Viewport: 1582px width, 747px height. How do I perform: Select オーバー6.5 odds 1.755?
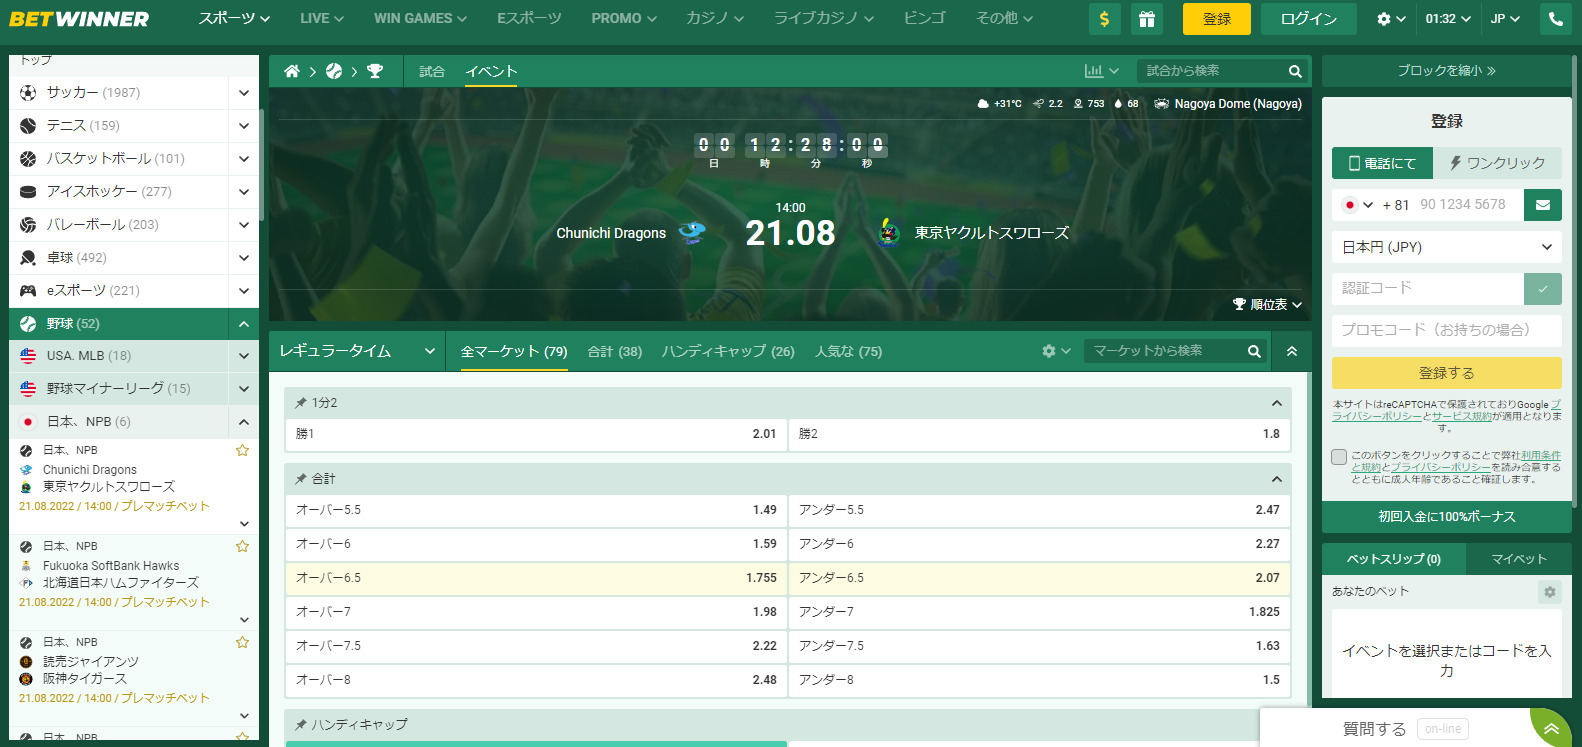tap(536, 578)
